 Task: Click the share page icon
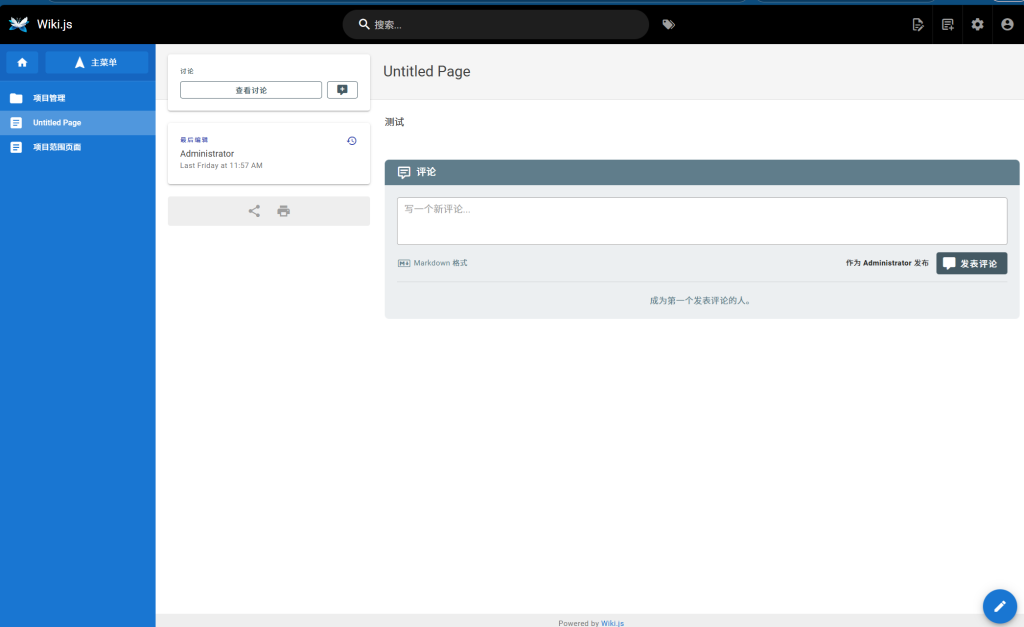click(254, 211)
